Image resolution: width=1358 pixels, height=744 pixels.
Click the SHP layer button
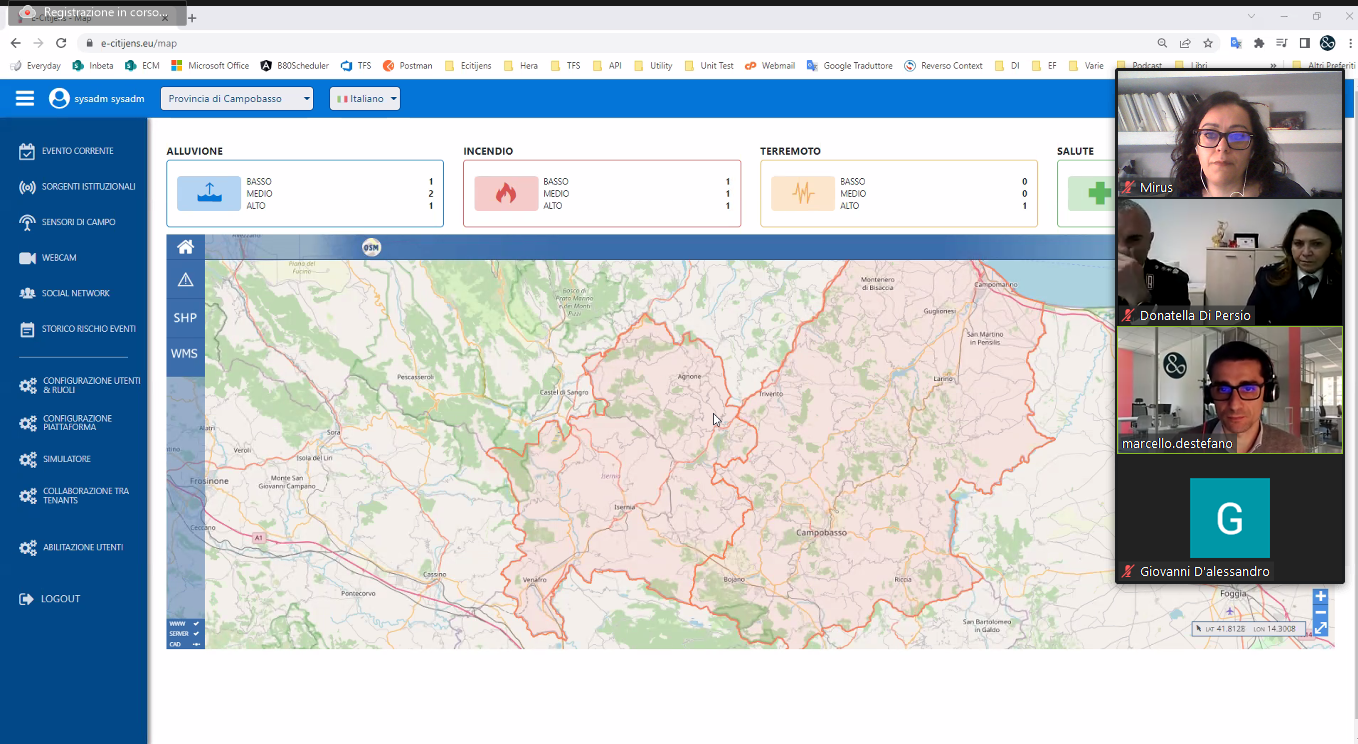[185, 318]
